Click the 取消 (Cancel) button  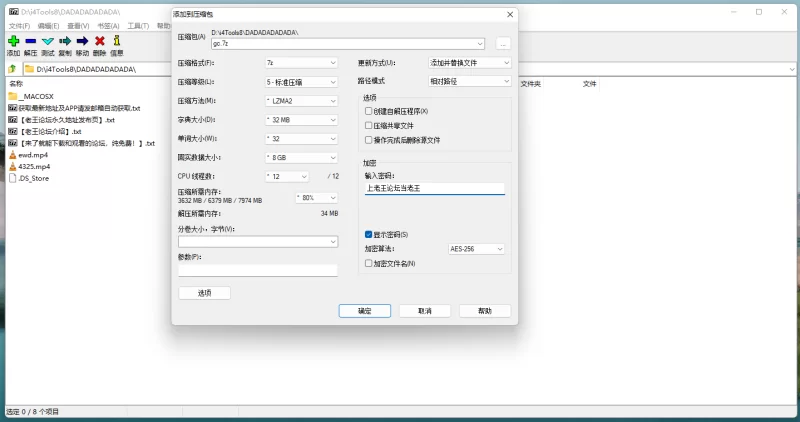(424, 311)
